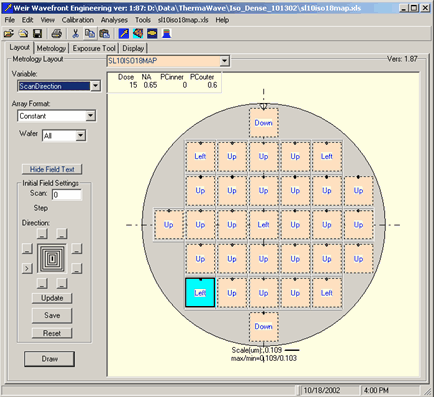Select the Left field at wafer center
This screenshot has height=397, width=435.
263,225
